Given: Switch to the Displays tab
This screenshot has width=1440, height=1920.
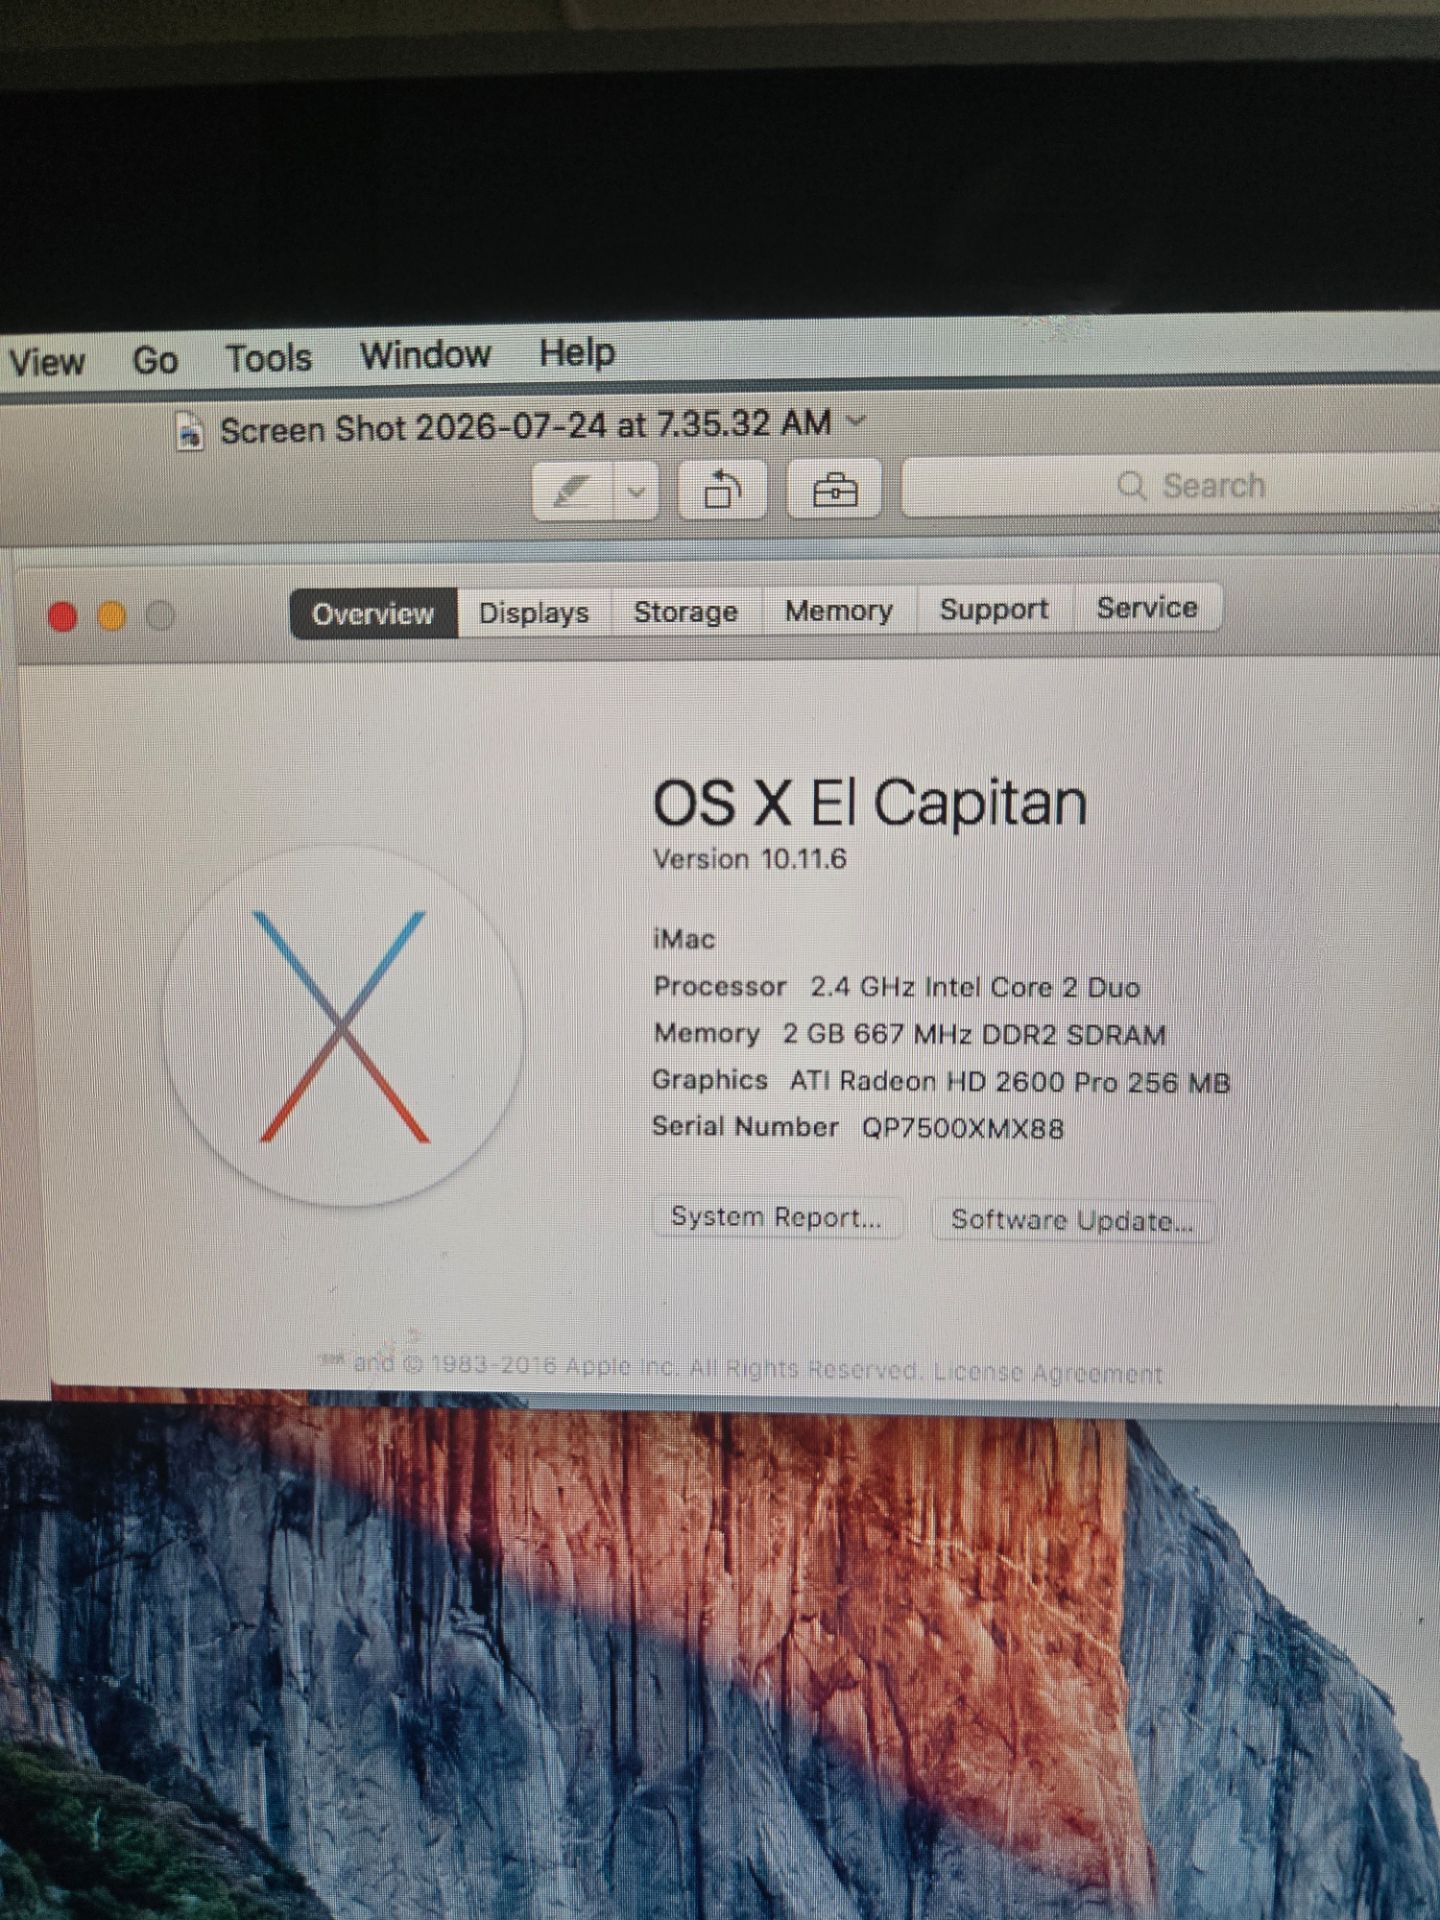Looking at the screenshot, I should [x=534, y=612].
